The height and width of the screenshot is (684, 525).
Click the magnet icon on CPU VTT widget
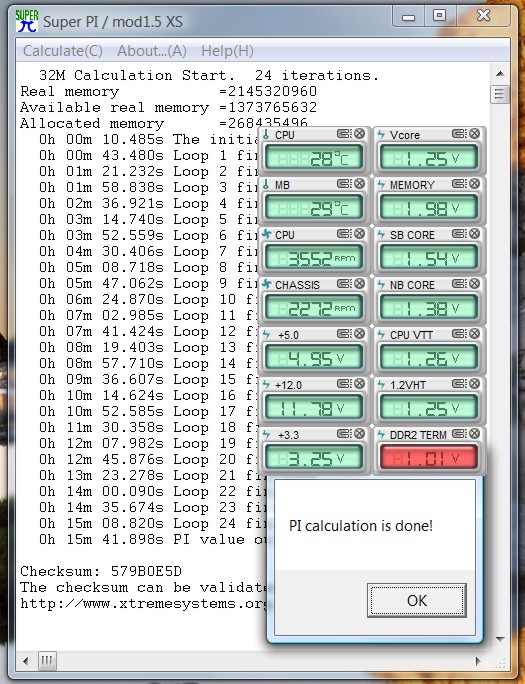460,334
